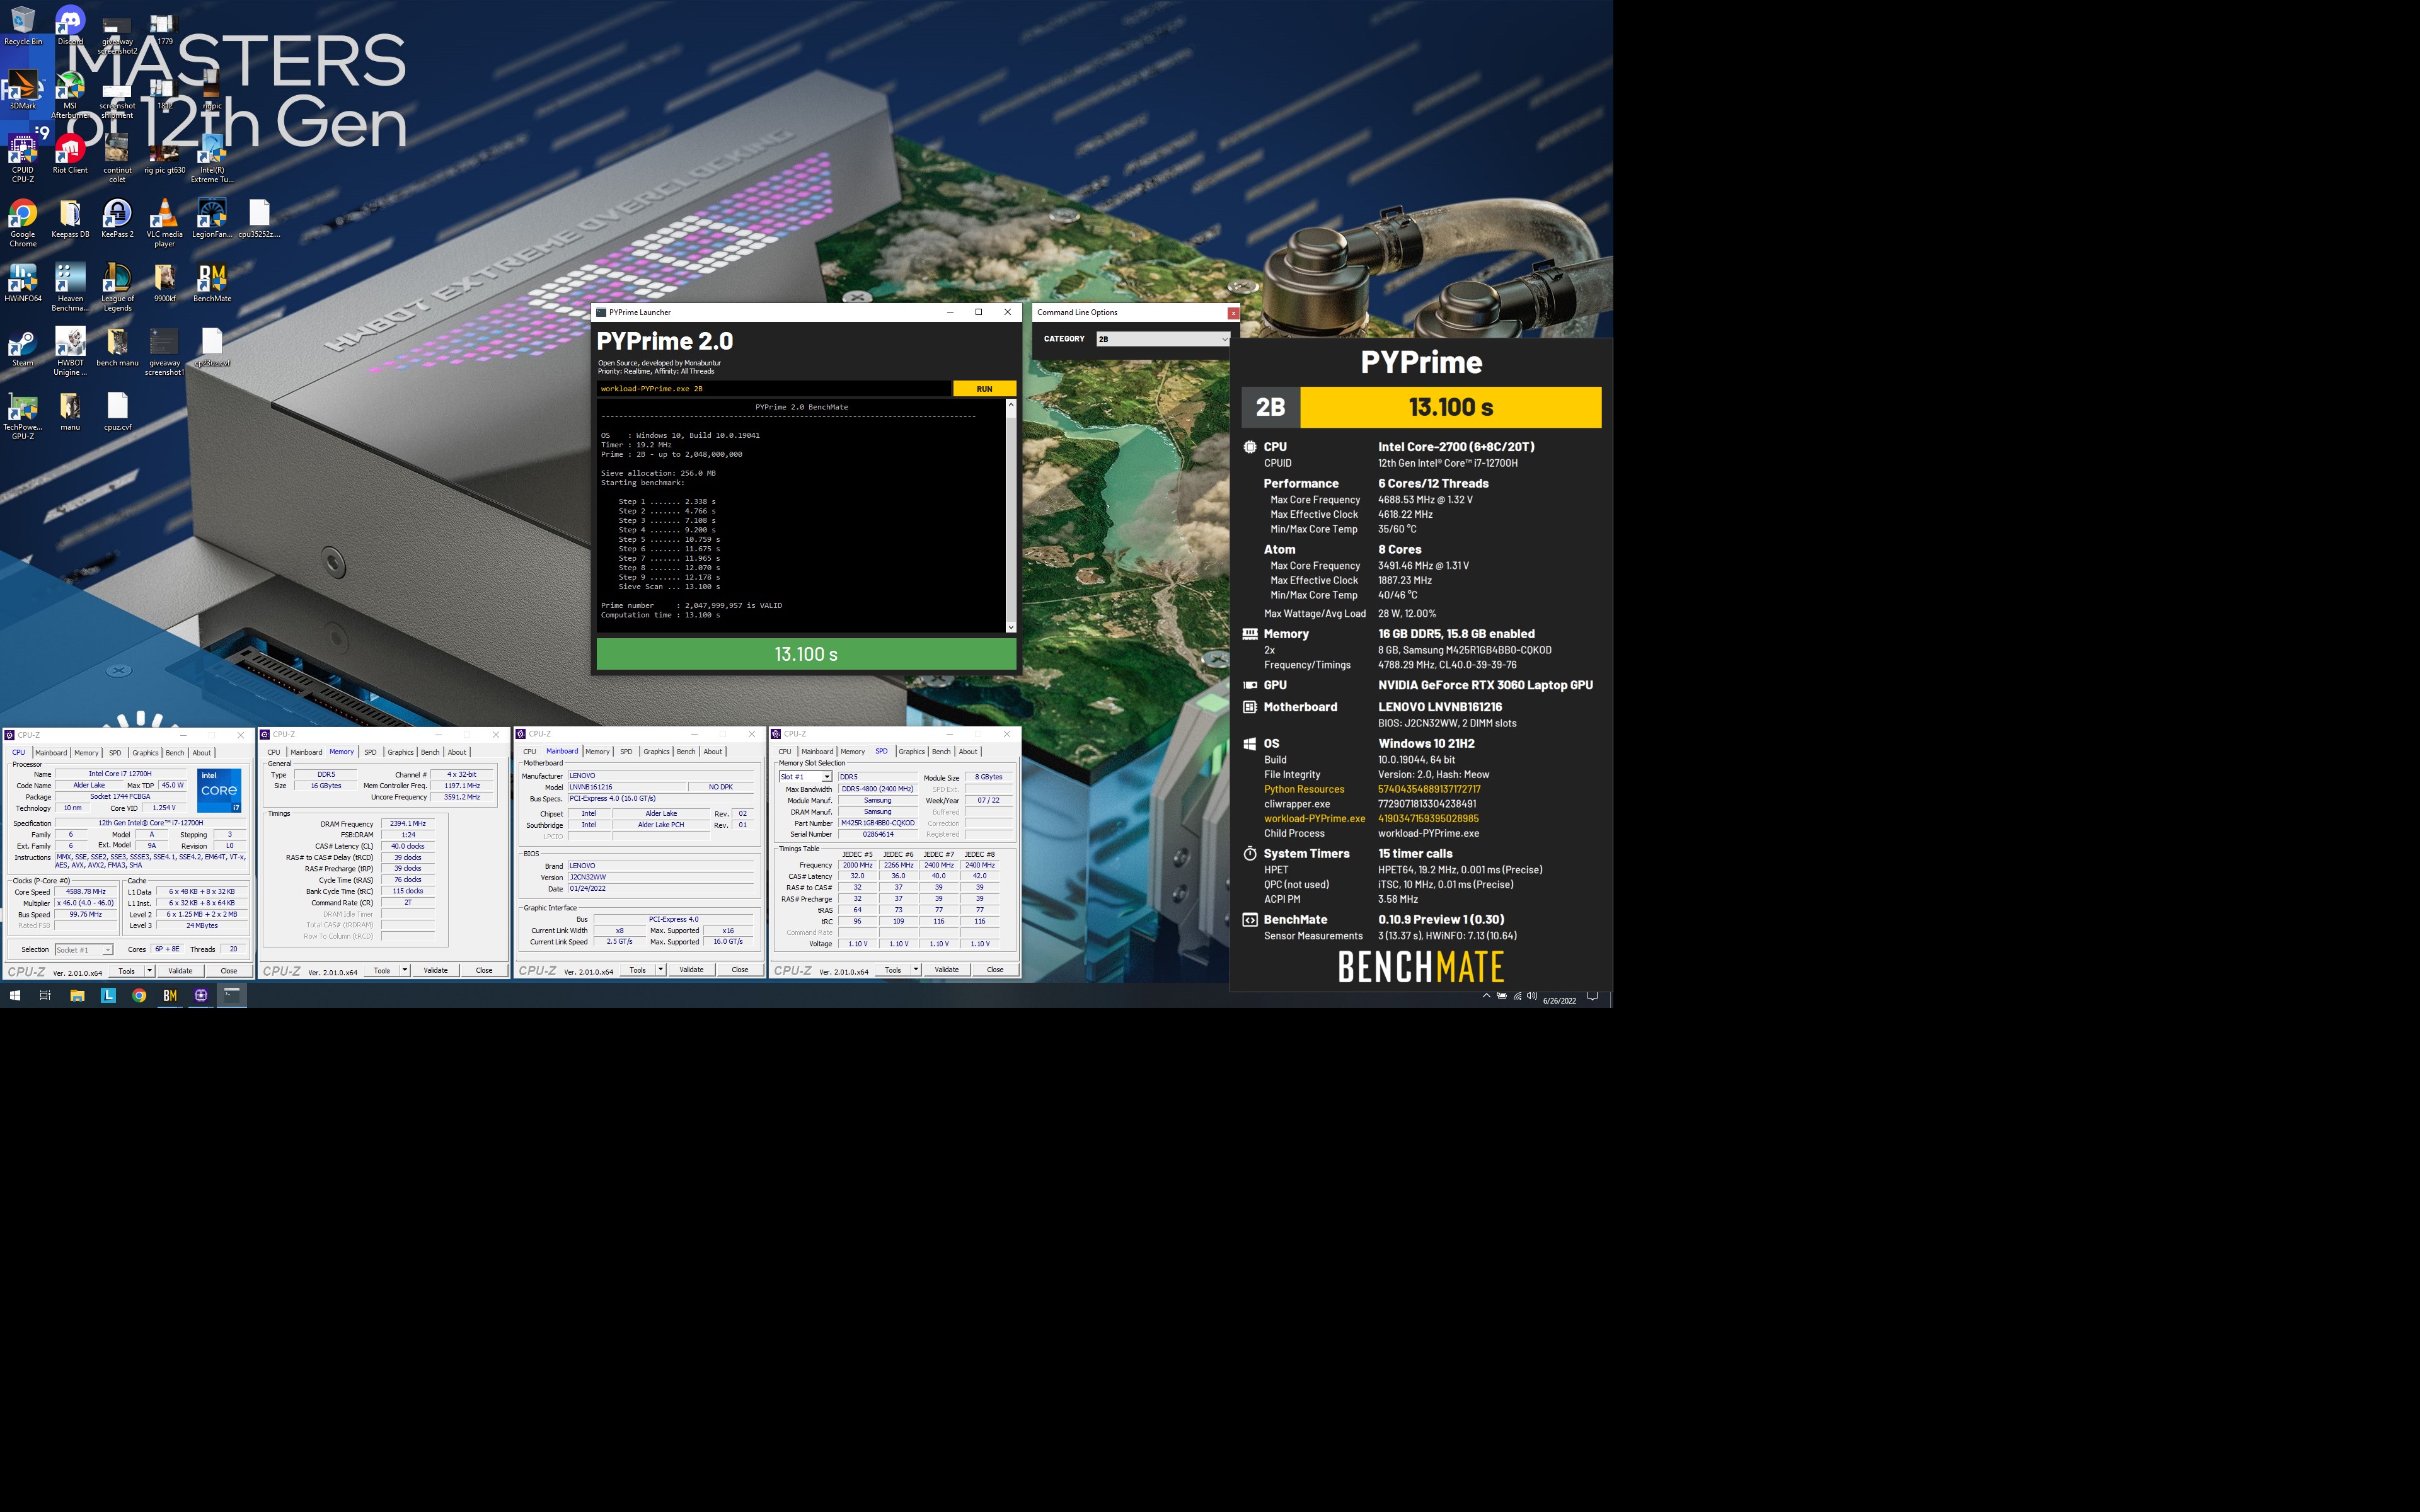The width and height of the screenshot is (2420, 1512).
Task: Launch KeePass 2 from the desktop
Action: tap(117, 219)
